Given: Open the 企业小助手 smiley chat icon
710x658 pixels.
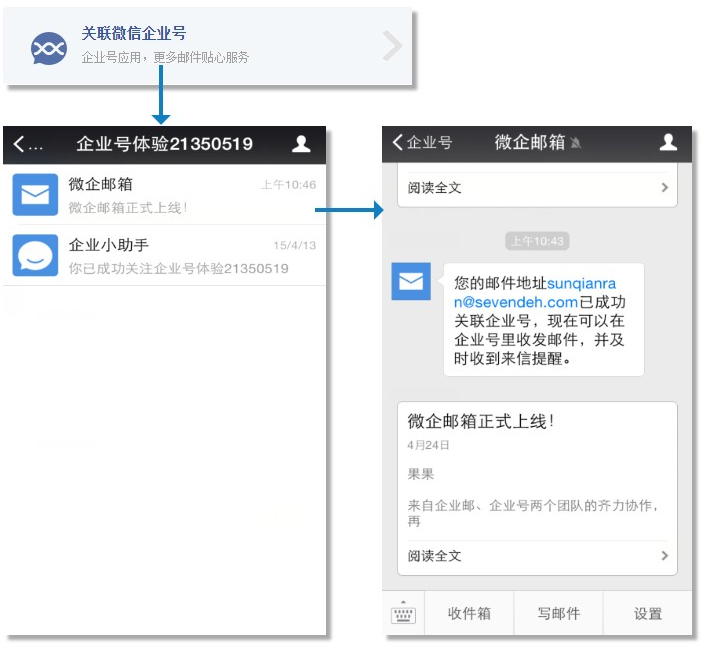Looking at the screenshot, I should [35, 255].
